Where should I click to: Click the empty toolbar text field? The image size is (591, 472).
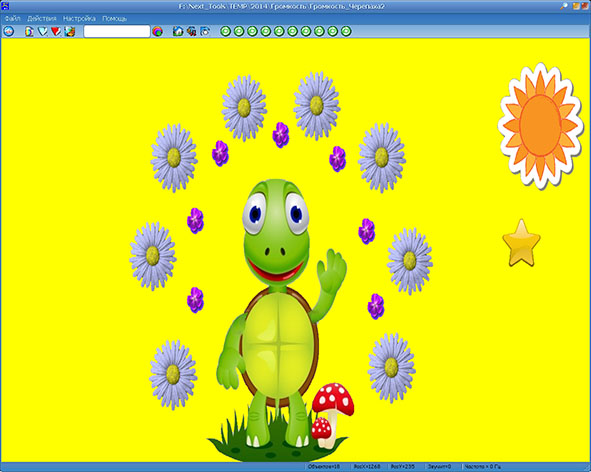pos(117,31)
